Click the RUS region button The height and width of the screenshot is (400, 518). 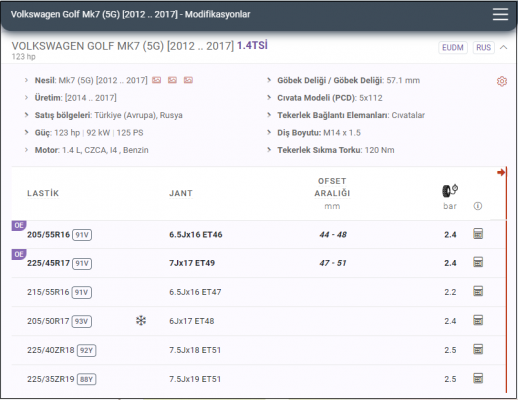[x=483, y=47]
